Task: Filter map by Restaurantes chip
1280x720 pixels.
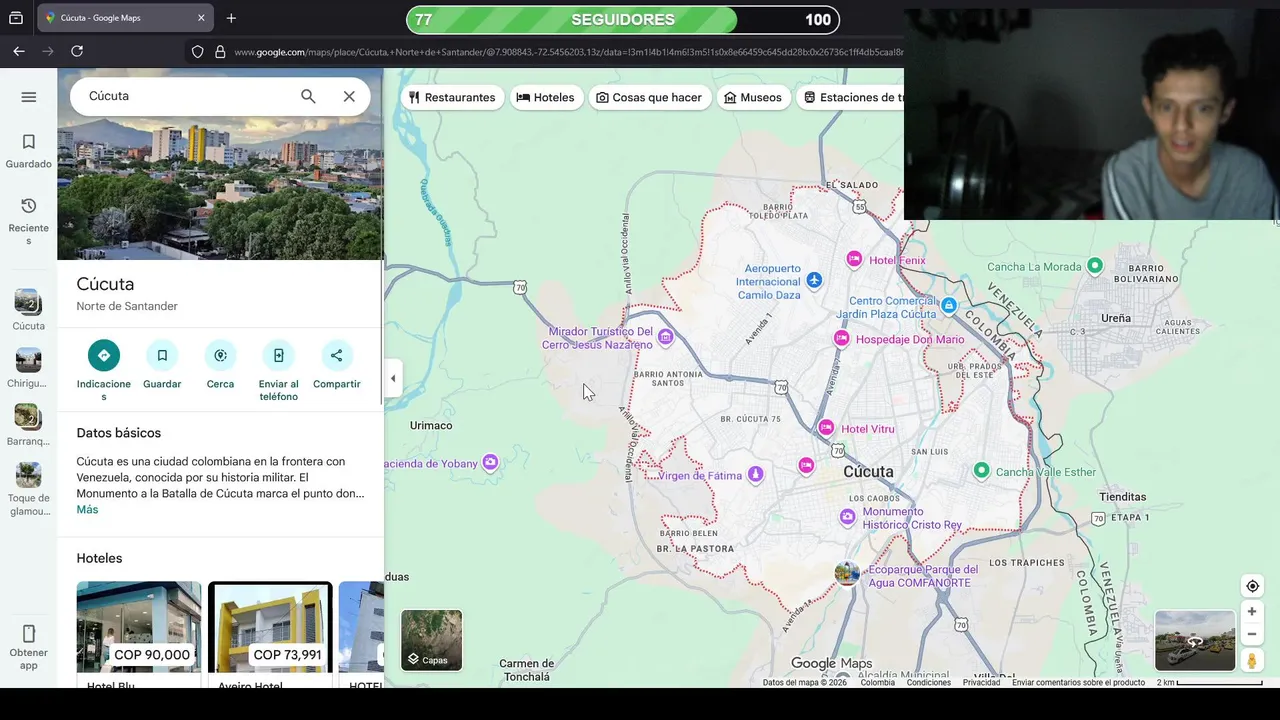Action: pyautogui.click(x=452, y=97)
